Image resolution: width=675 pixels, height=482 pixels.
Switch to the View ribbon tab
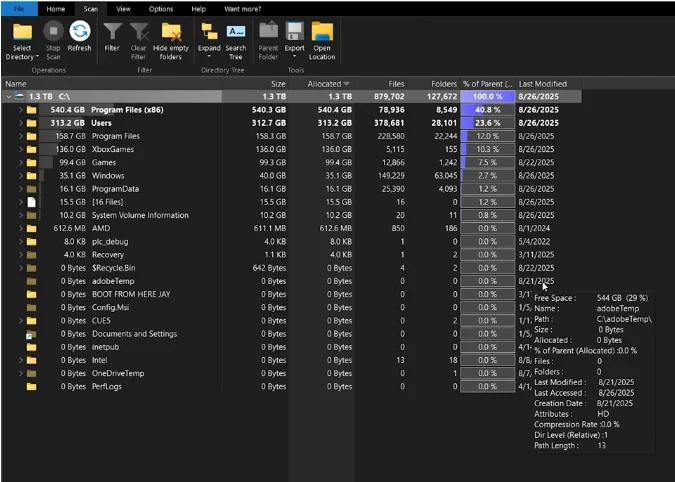click(x=123, y=8)
